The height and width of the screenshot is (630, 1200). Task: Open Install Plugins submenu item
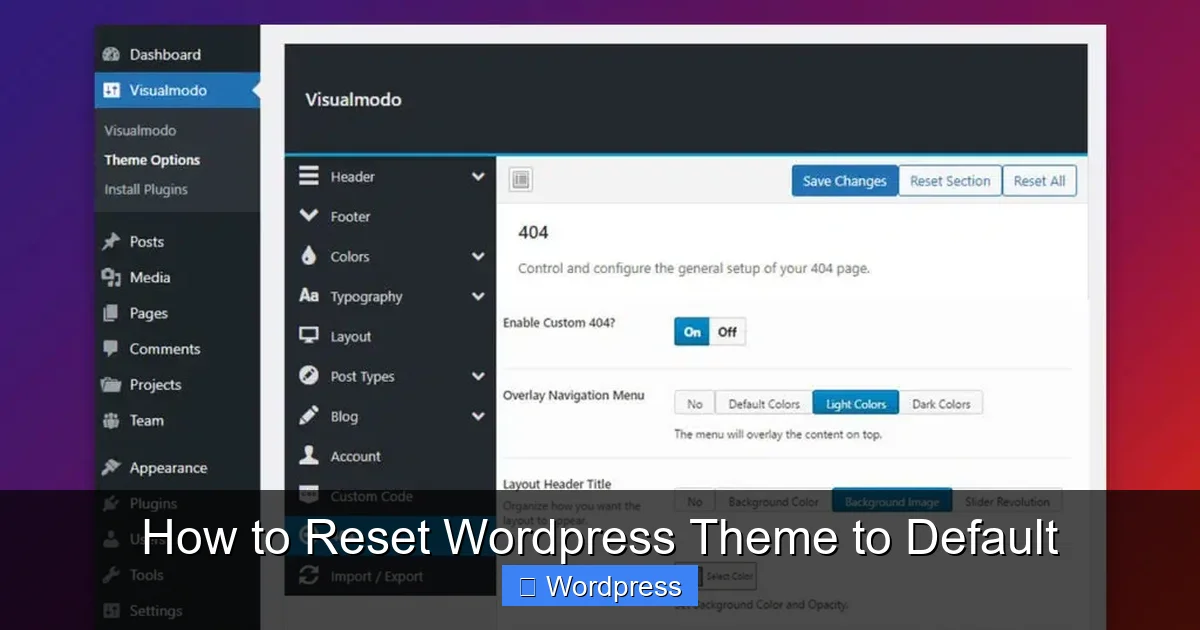pos(146,189)
